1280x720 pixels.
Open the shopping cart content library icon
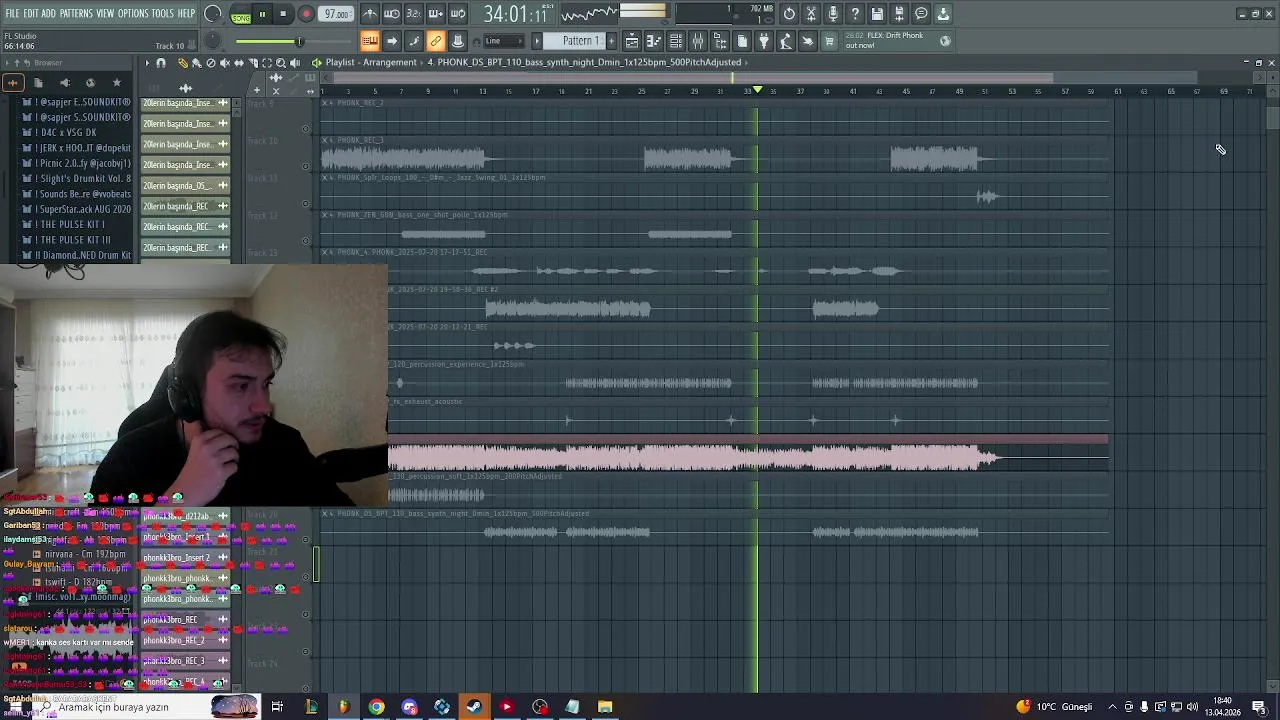pyautogui.click(x=829, y=41)
